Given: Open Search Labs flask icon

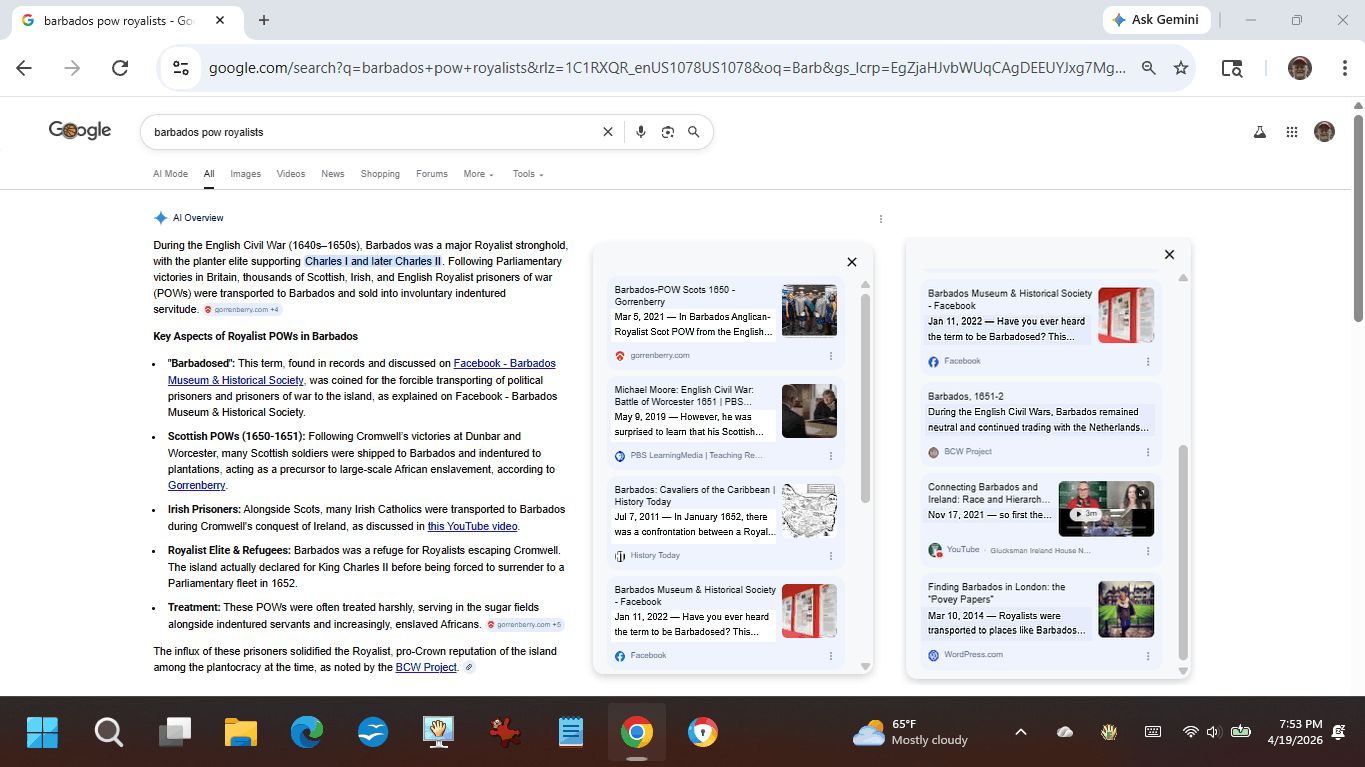Looking at the screenshot, I should point(1260,132).
